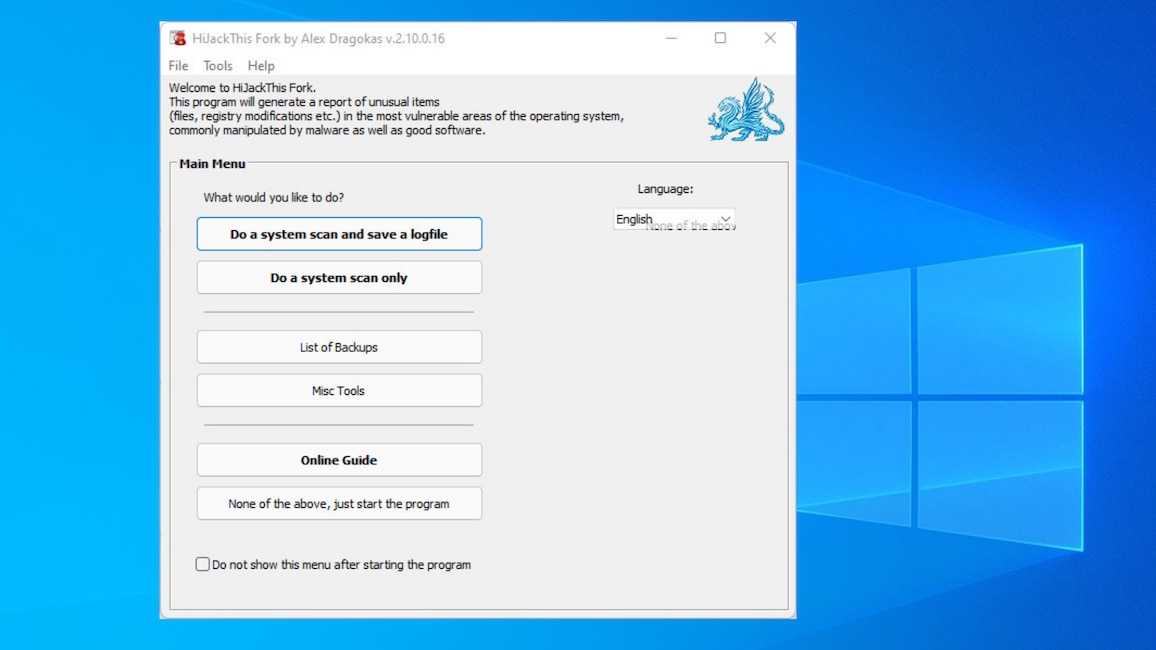Image resolution: width=1156 pixels, height=650 pixels.
Task: Click the HiJackThis app icon in title bar
Action: (x=178, y=38)
